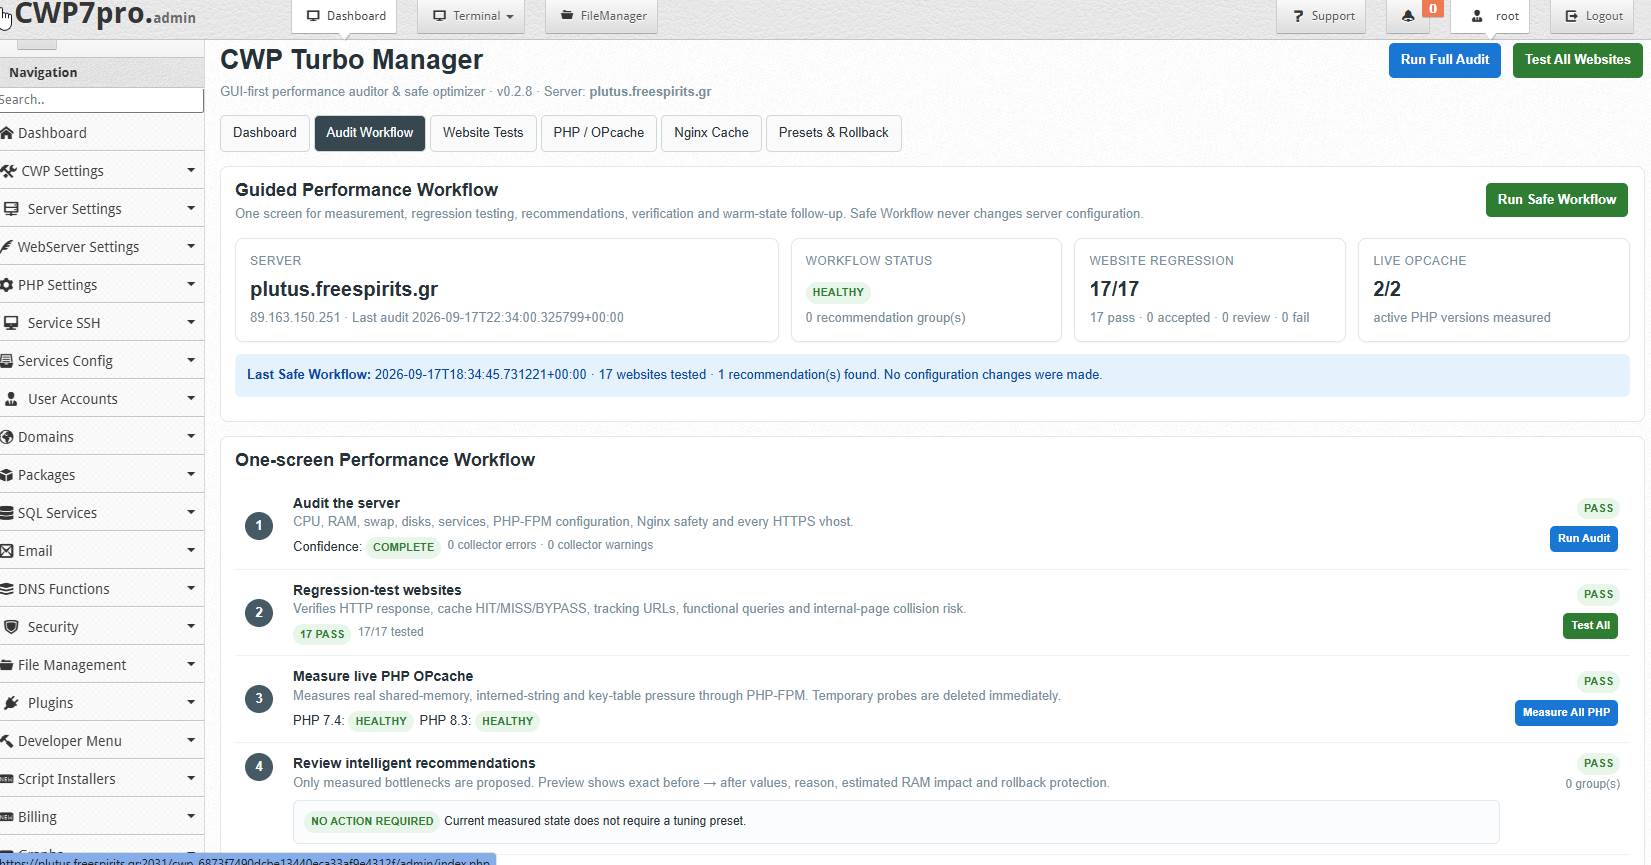The width and height of the screenshot is (1651, 865).
Task: Click the Script Installers icon
Action: (7, 779)
